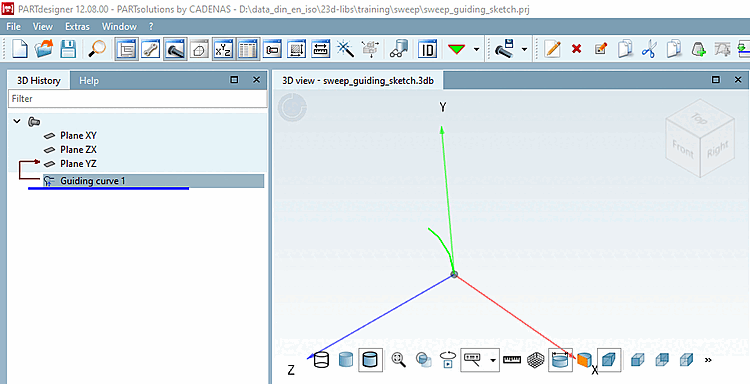Open the Window menu
Image resolution: width=750 pixels, height=384 pixels.
[119, 26]
